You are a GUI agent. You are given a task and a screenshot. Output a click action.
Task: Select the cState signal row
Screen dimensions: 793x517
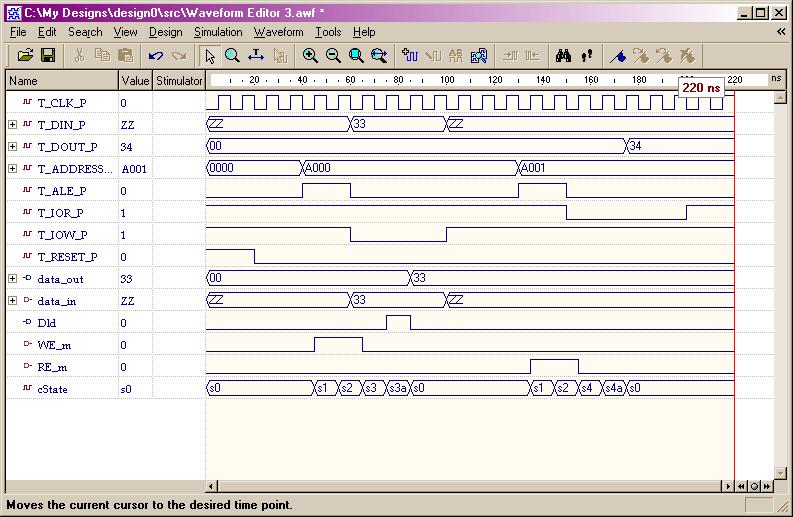coord(52,389)
